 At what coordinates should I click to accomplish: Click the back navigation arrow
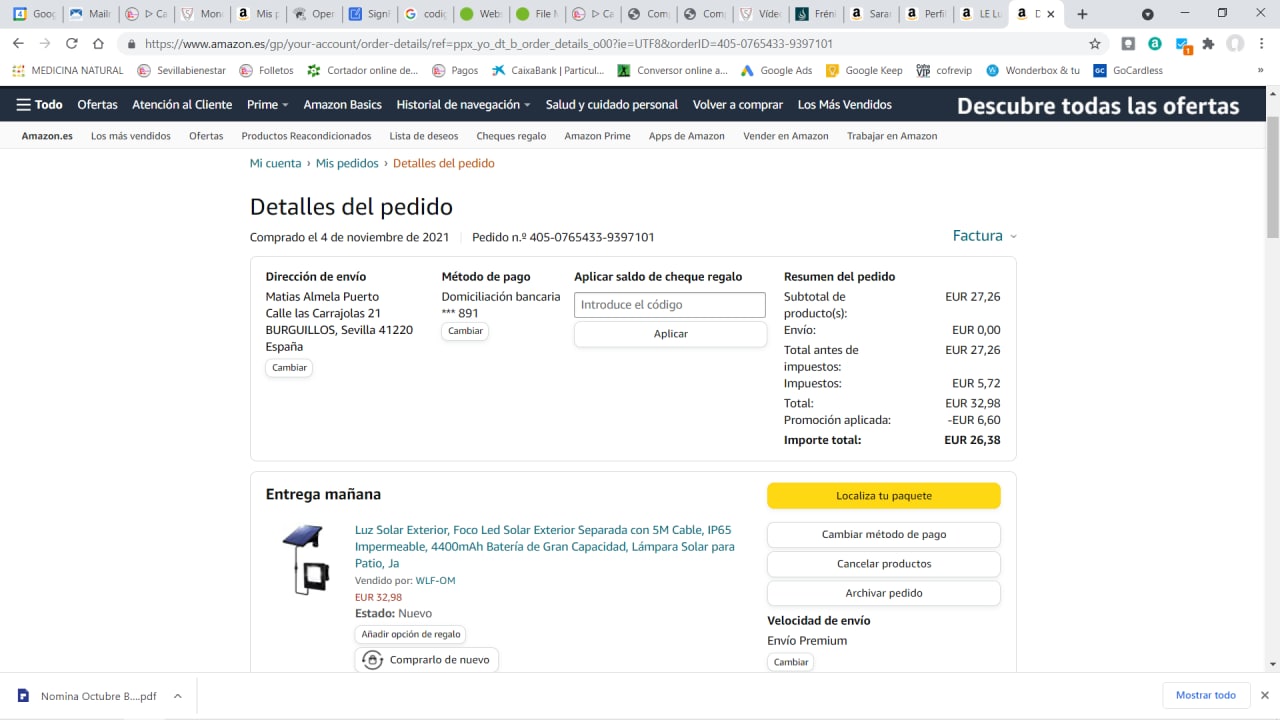coord(18,44)
